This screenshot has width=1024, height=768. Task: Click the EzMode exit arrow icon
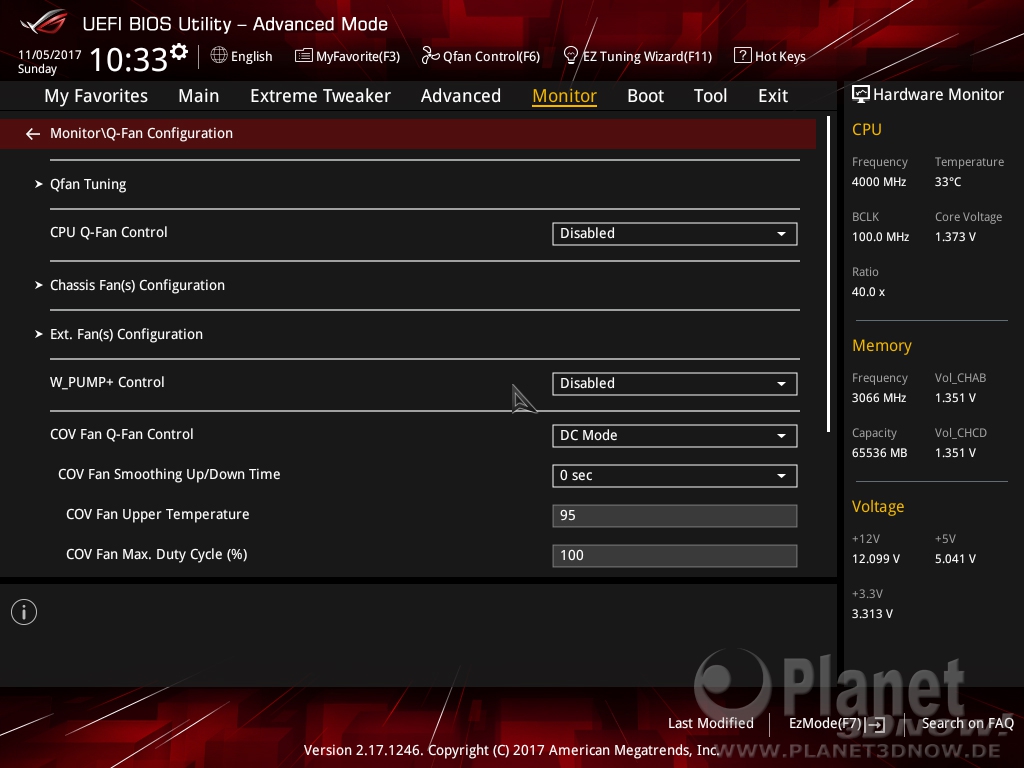pyautogui.click(x=875, y=724)
